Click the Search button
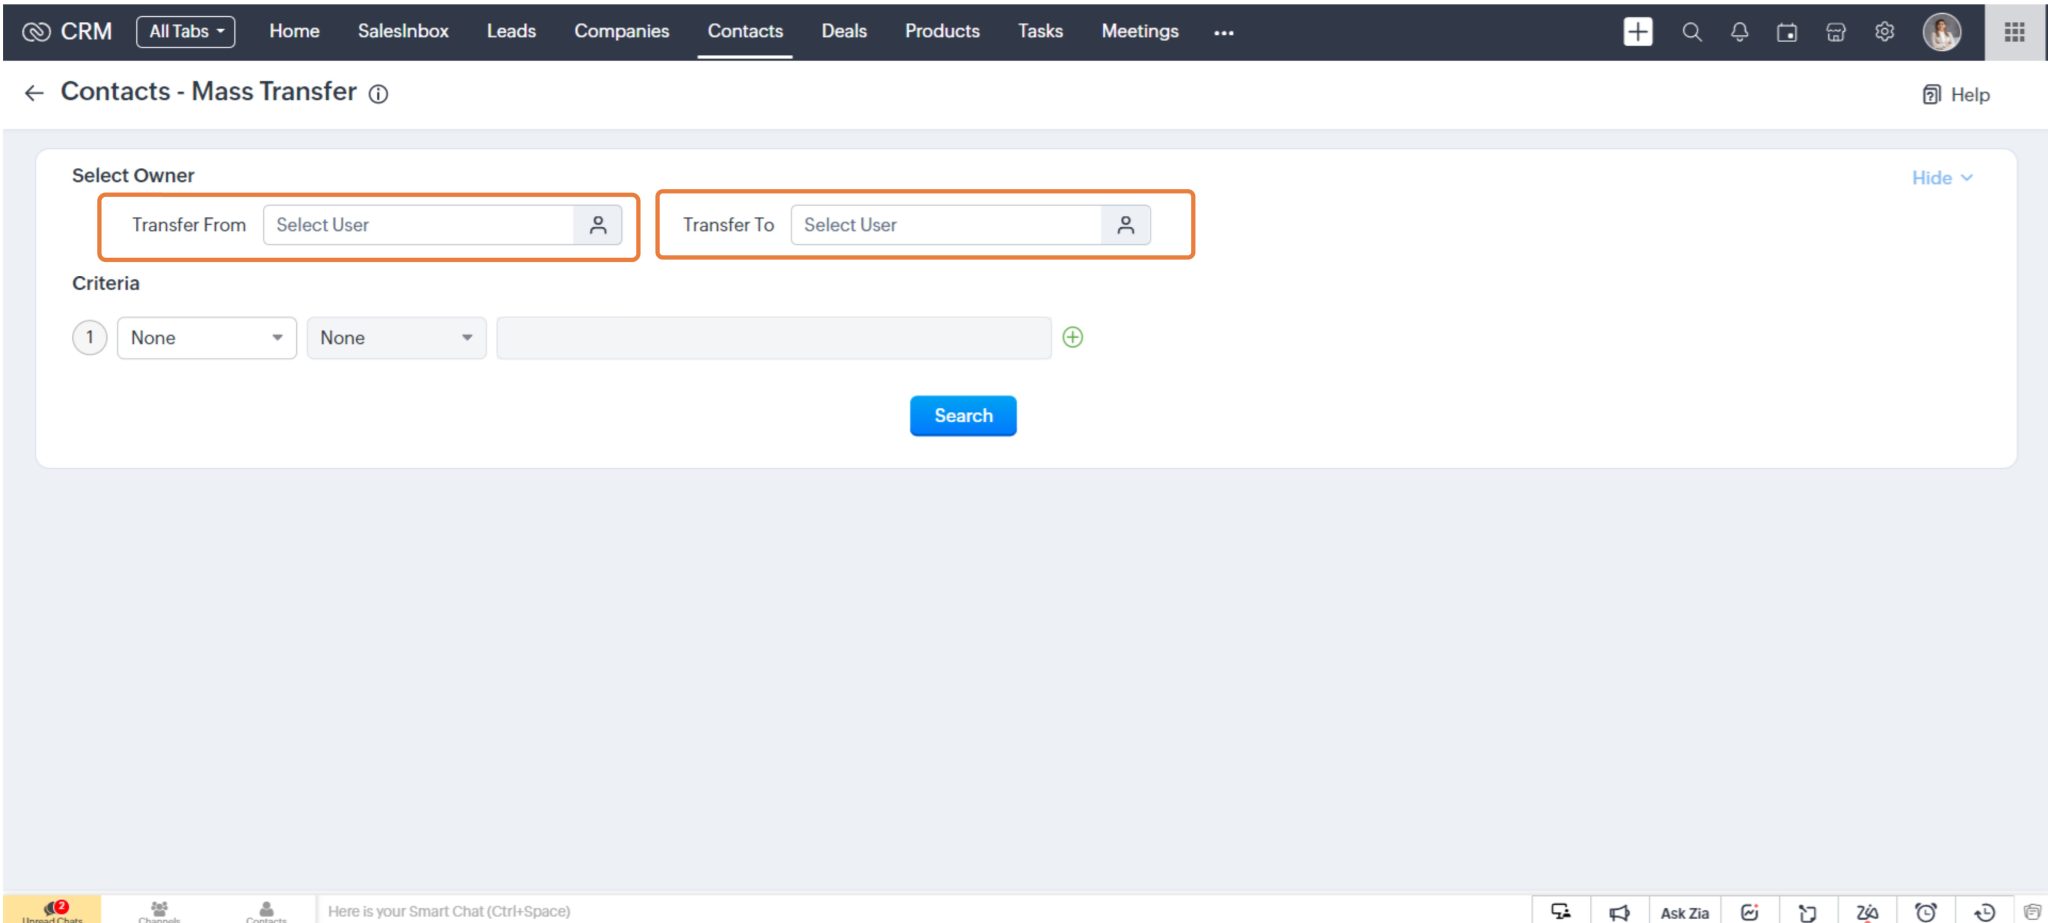 [x=962, y=415]
